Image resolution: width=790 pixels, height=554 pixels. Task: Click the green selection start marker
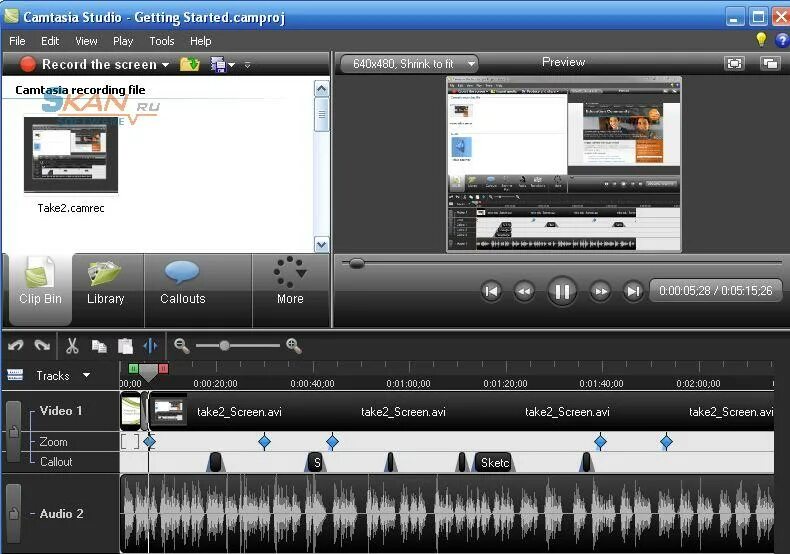tap(133, 369)
